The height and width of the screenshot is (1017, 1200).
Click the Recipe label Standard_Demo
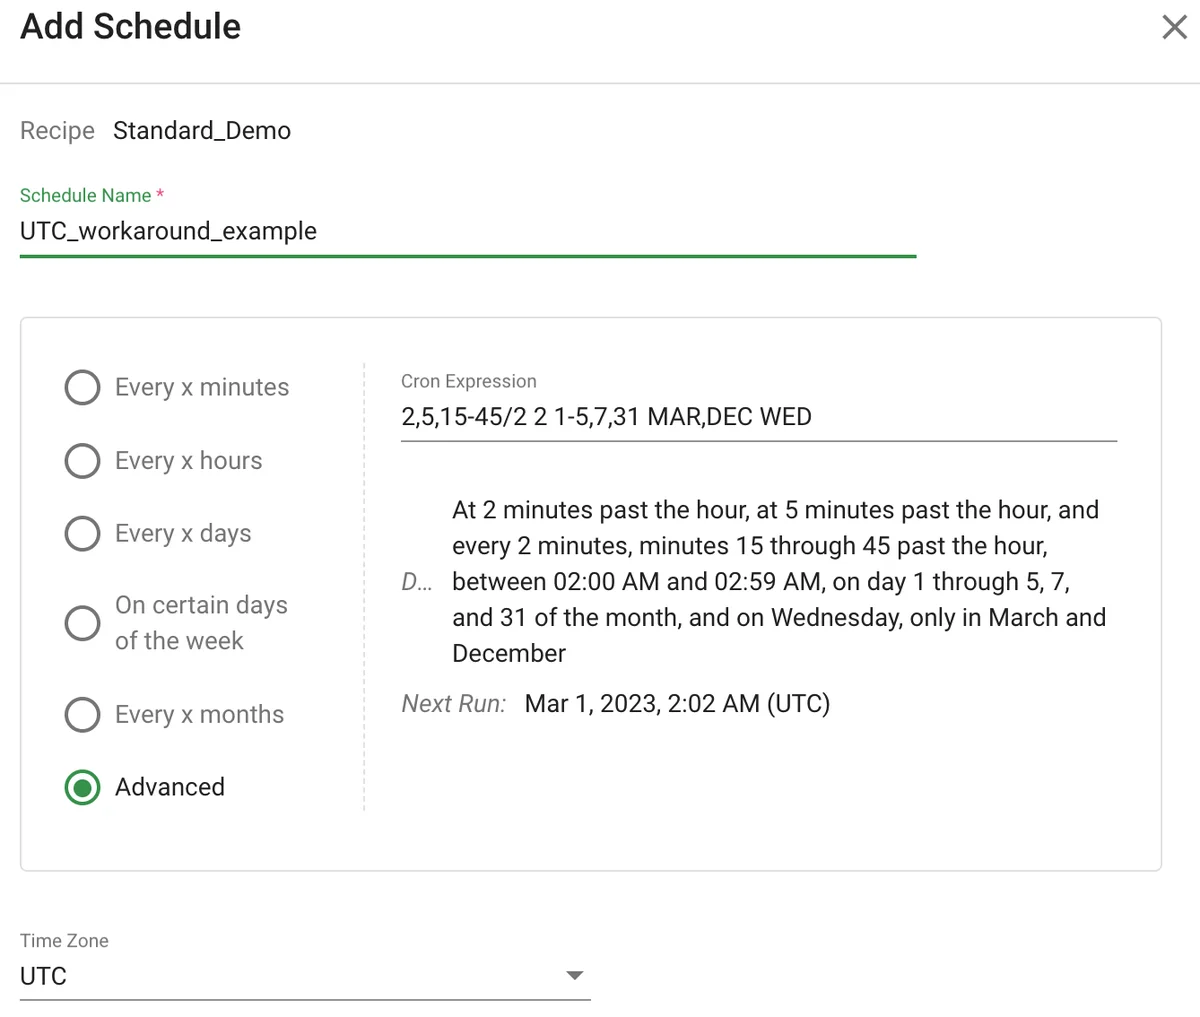(x=202, y=130)
